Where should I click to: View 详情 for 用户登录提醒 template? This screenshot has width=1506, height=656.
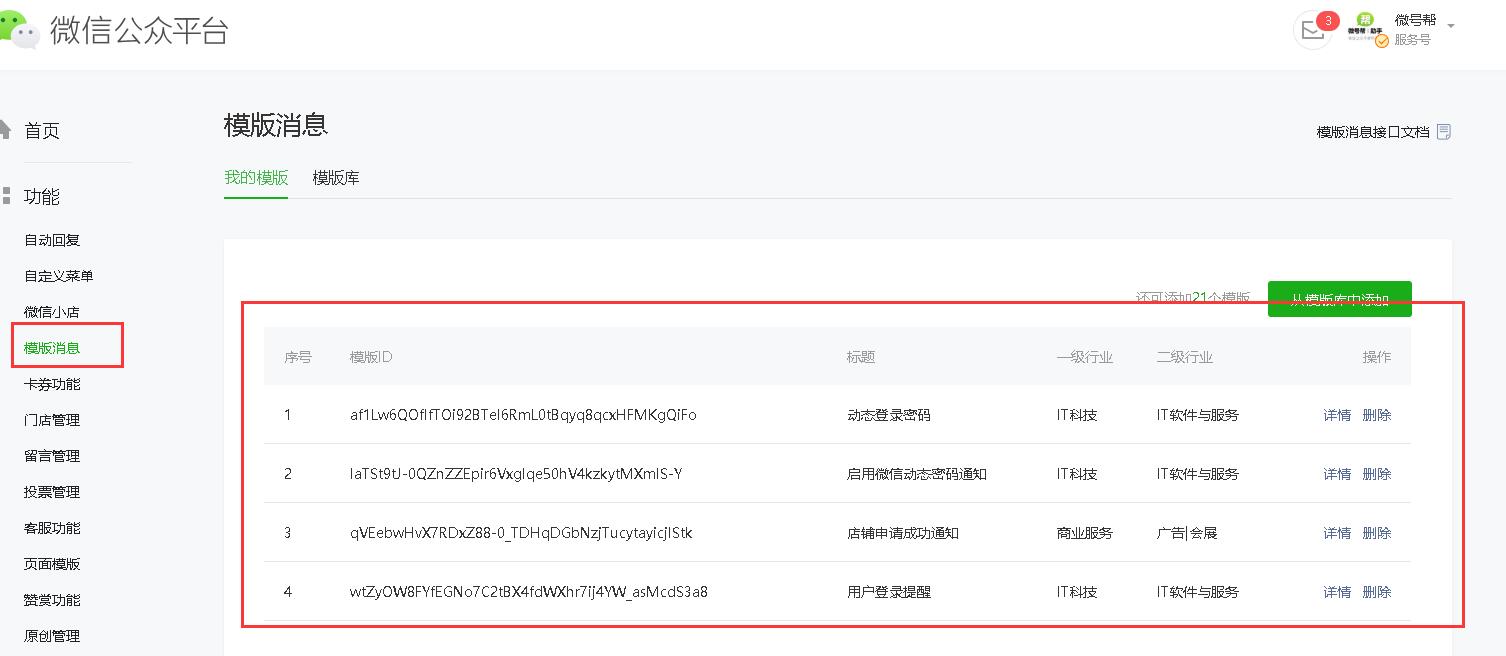click(1337, 592)
